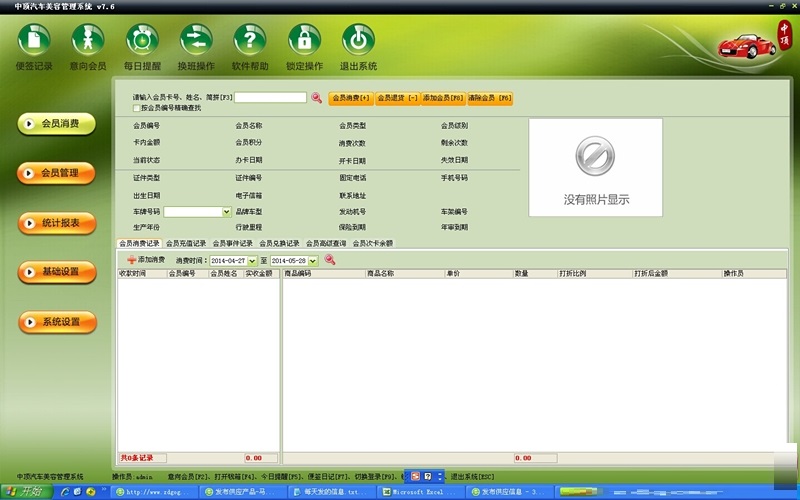The height and width of the screenshot is (500, 800).
Task: Enable 按会员编号精确查找 checkbox
Action: tap(137, 107)
